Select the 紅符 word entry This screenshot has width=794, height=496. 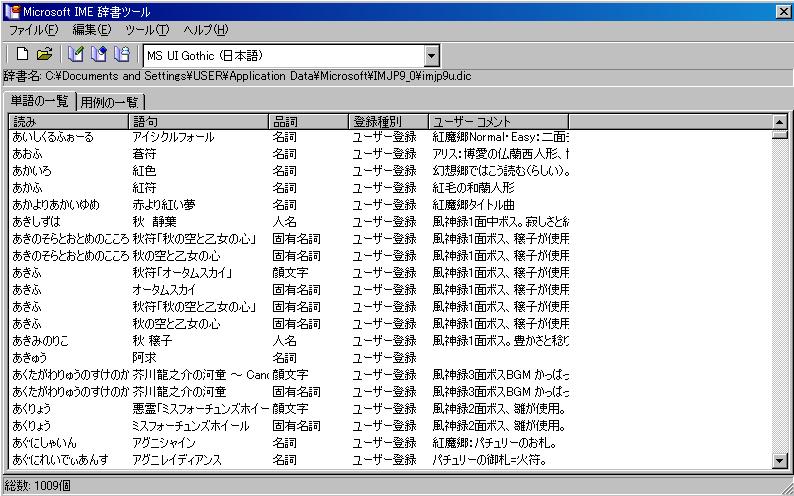[x=144, y=188]
